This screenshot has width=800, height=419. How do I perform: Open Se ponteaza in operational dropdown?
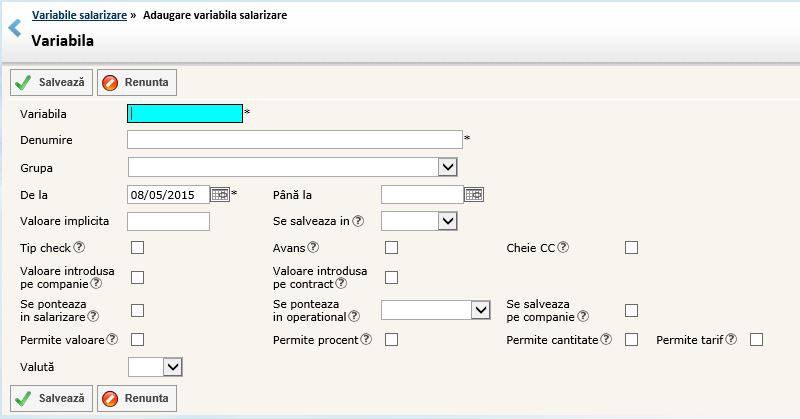pyautogui.click(x=436, y=310)
